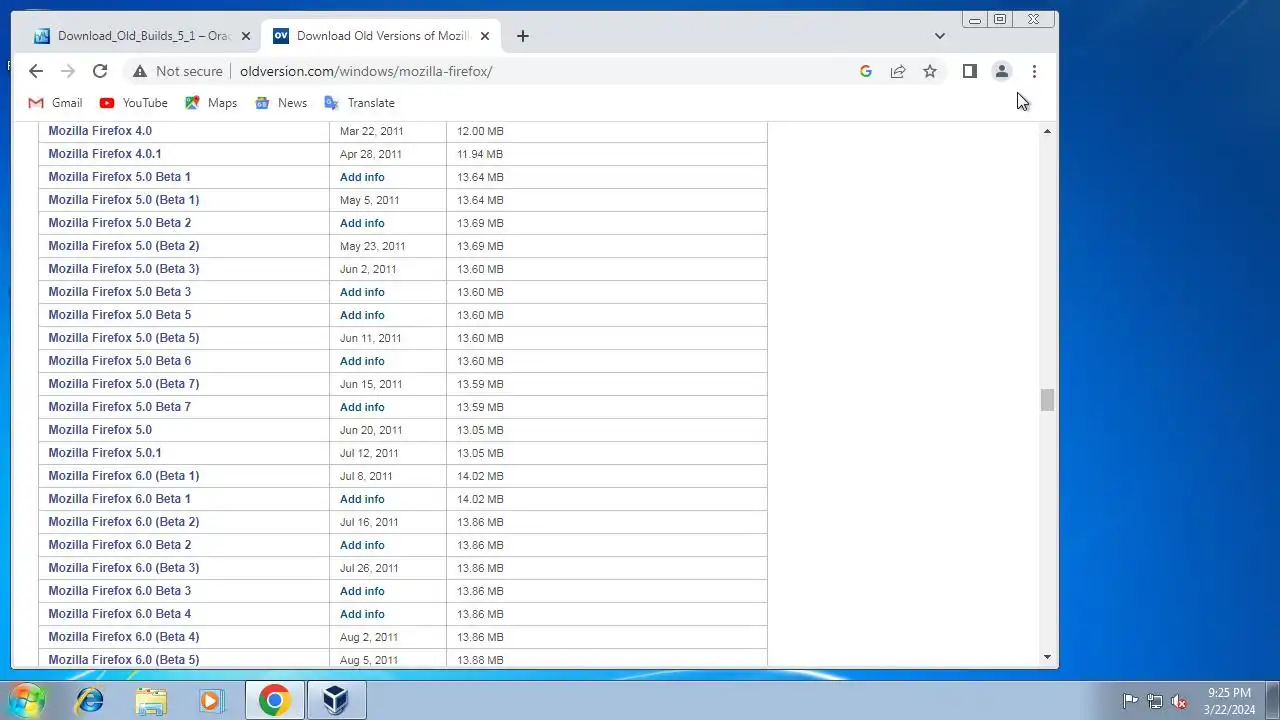Open a new tab with plus button
Image resolution: width=1280 pixels, height=720 pixels.
[x=523, y=36]
